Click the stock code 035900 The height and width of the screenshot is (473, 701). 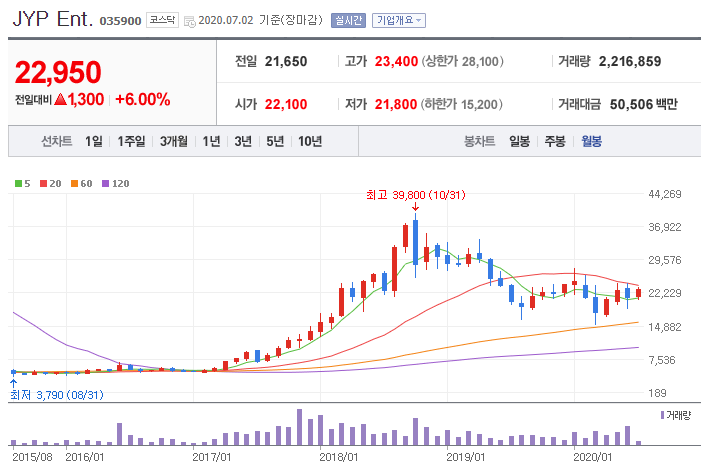(x=120, y=21)
